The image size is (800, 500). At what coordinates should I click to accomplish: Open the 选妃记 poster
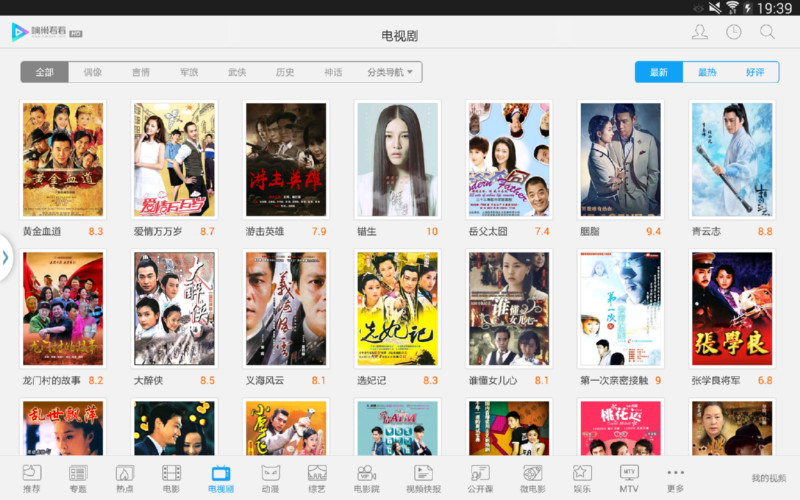point(397,309)
